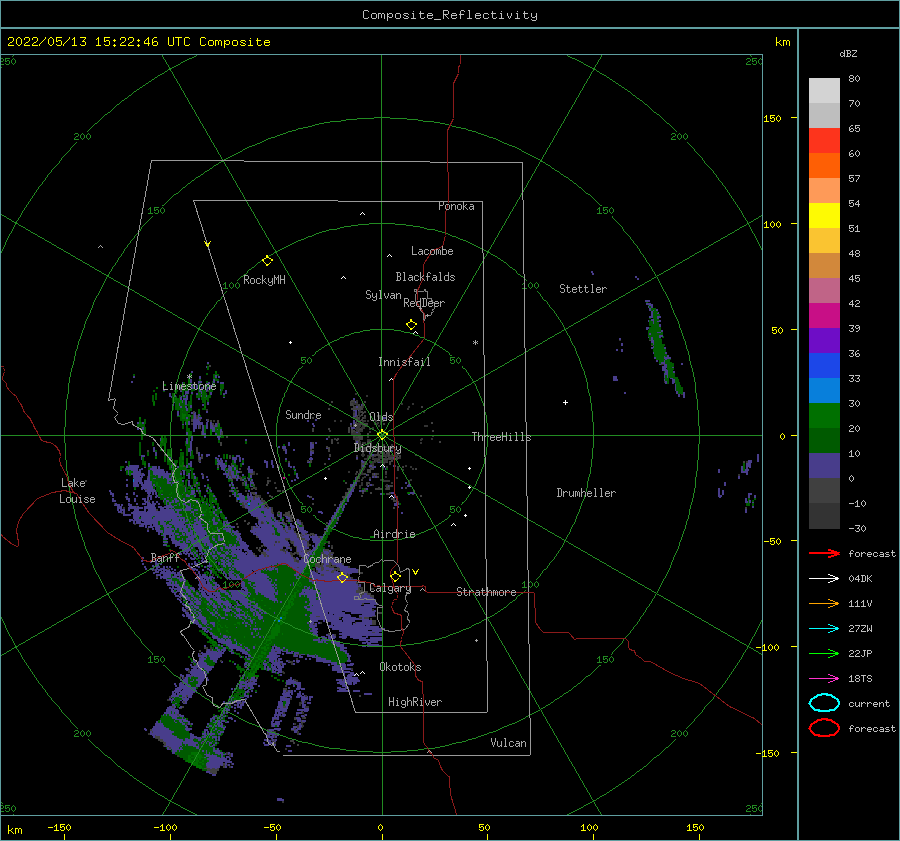Screen dimensions: 900x841
Task: Click the orange 111V arrow in legend
Action: click(824, 603)
